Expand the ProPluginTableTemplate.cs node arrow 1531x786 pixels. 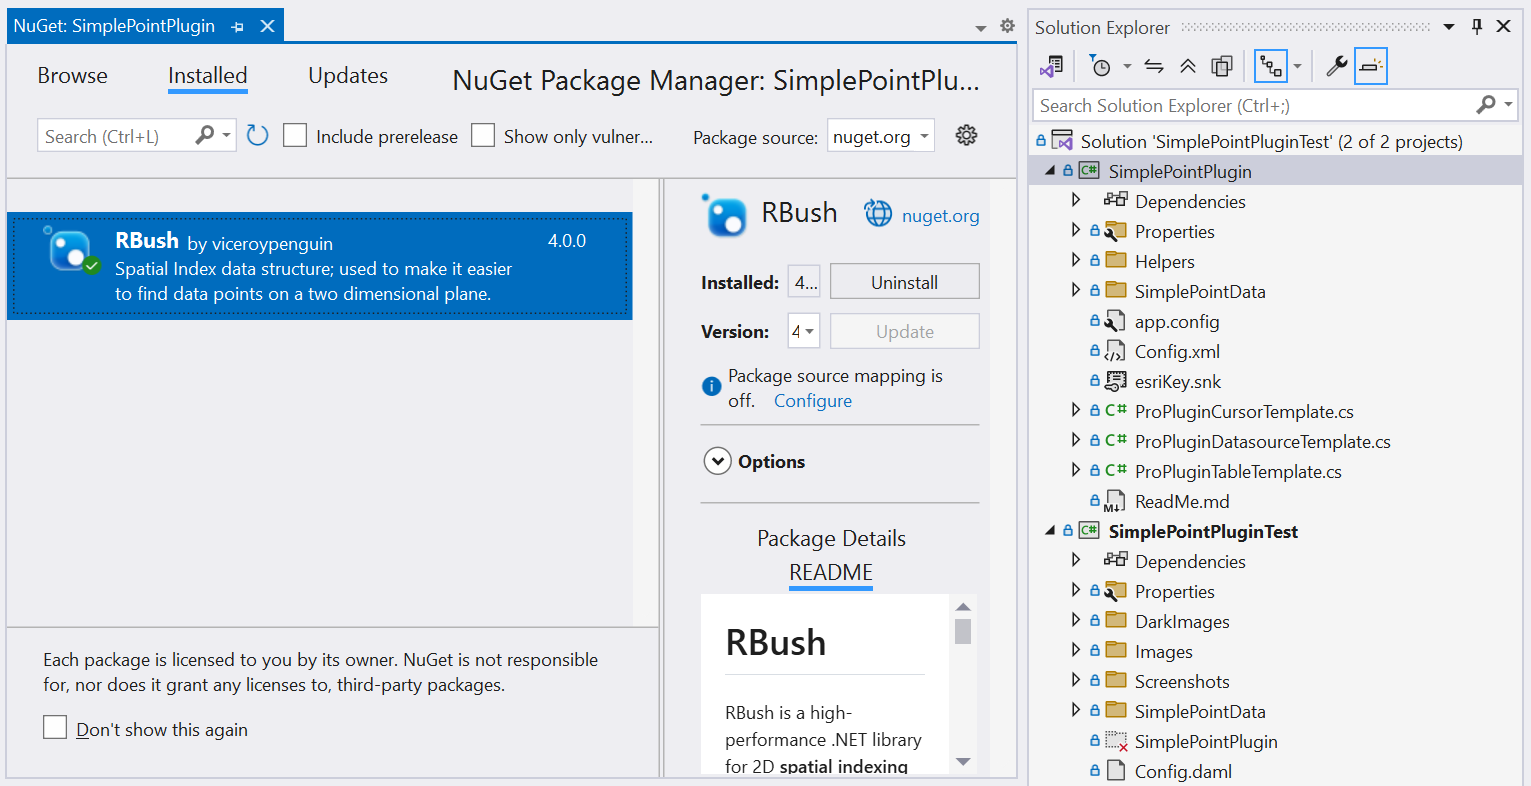tap(1076, 471)
